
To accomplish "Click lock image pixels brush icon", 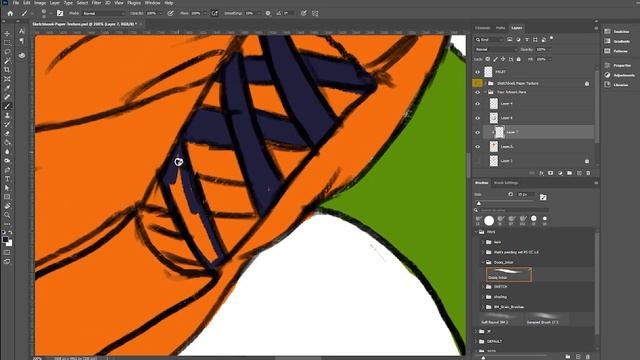I will (x=496, y=59).
